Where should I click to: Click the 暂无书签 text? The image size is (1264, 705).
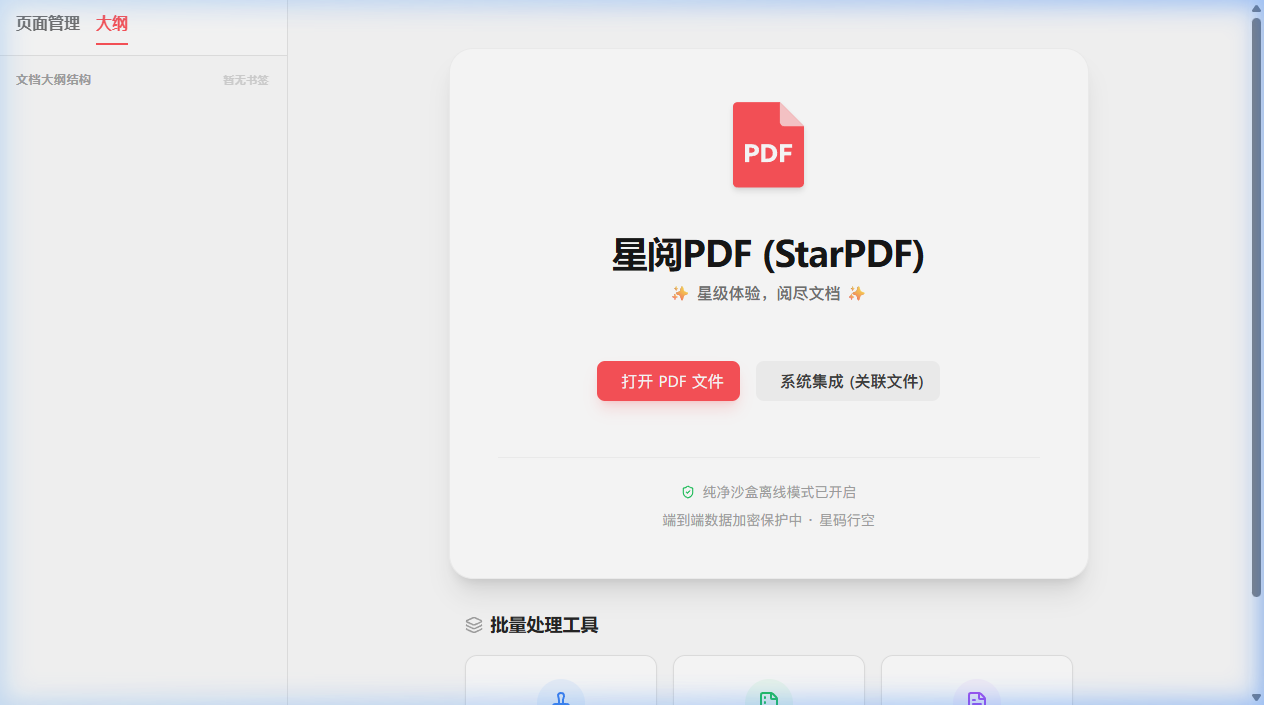[x=246, y=80]
